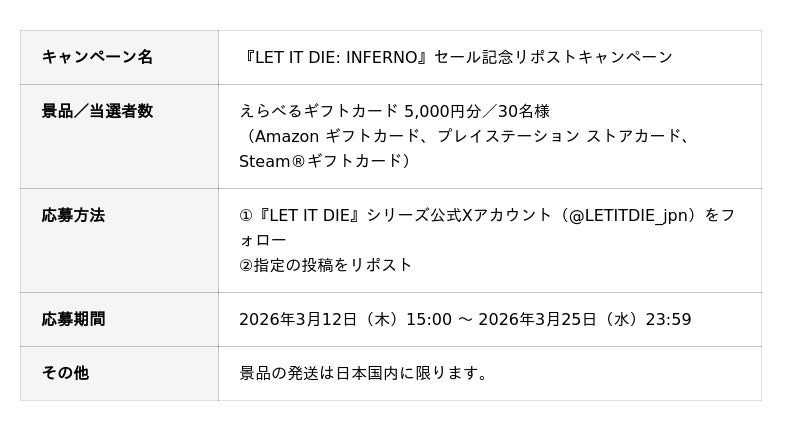Click the circled number ① marker

point(246,215)
